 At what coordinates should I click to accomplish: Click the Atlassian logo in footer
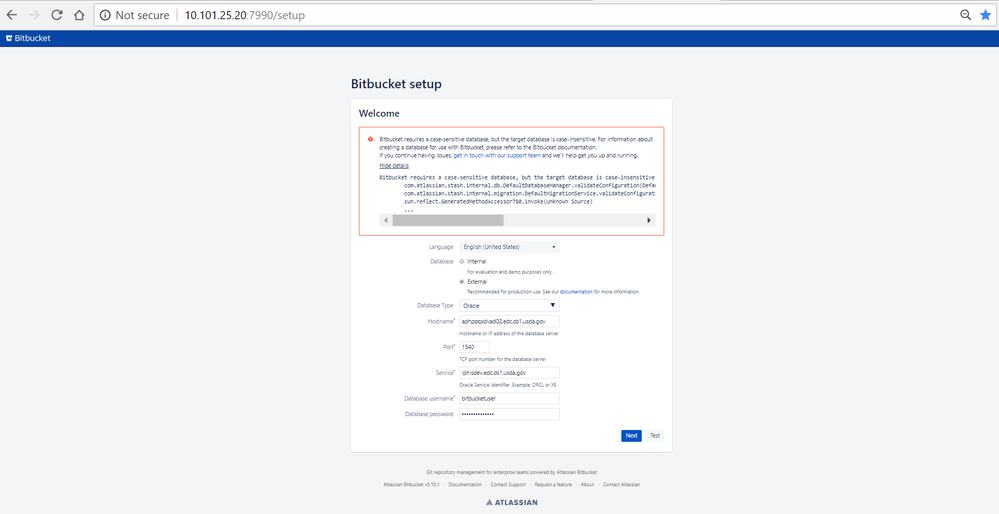[512, 502]
